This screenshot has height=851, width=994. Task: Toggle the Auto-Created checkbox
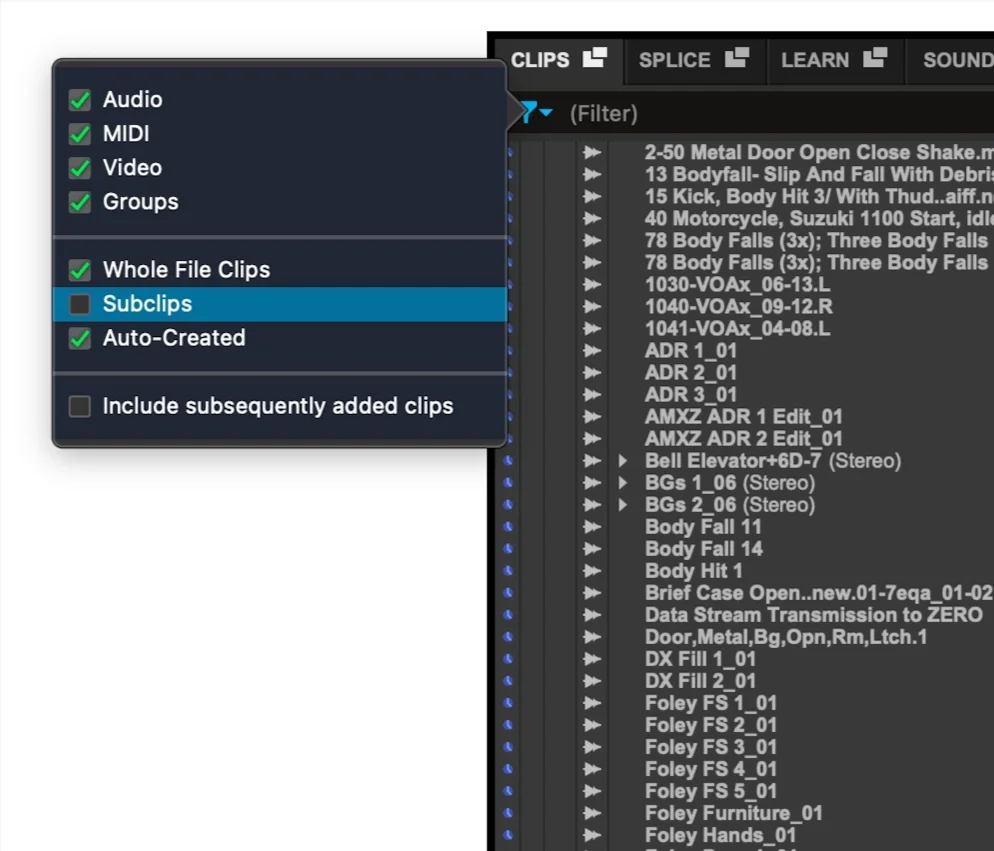tap(80, 338)
